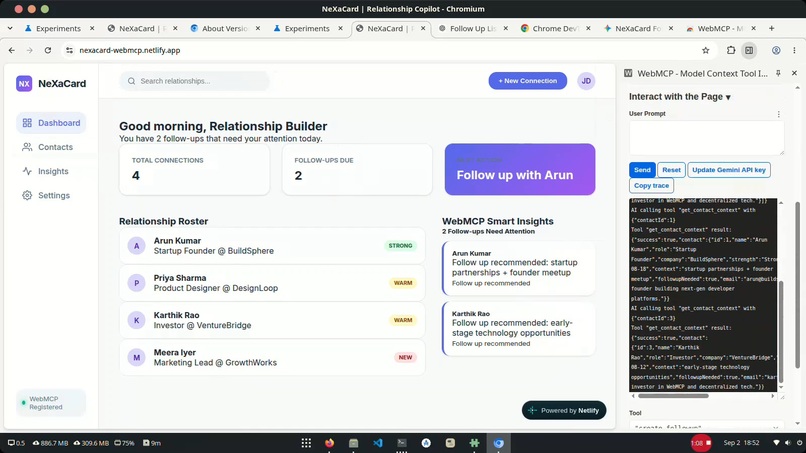Click the NEW badge on Meera Iyer
Viewport: 806px width, 453px height.
point(405,357)
